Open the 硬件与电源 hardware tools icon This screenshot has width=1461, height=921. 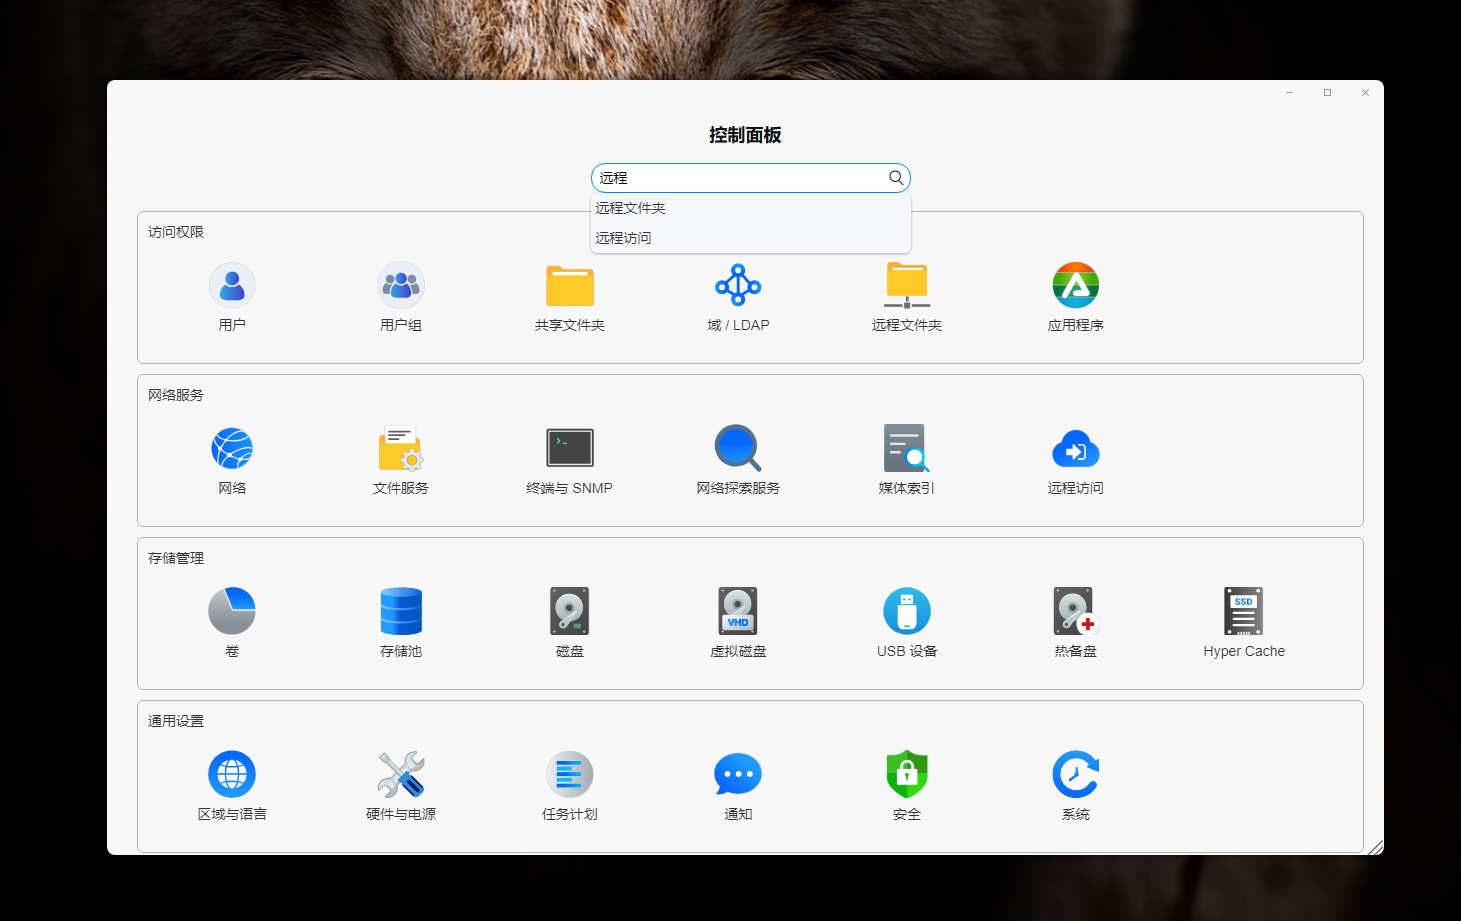click(x=401, y=774)
